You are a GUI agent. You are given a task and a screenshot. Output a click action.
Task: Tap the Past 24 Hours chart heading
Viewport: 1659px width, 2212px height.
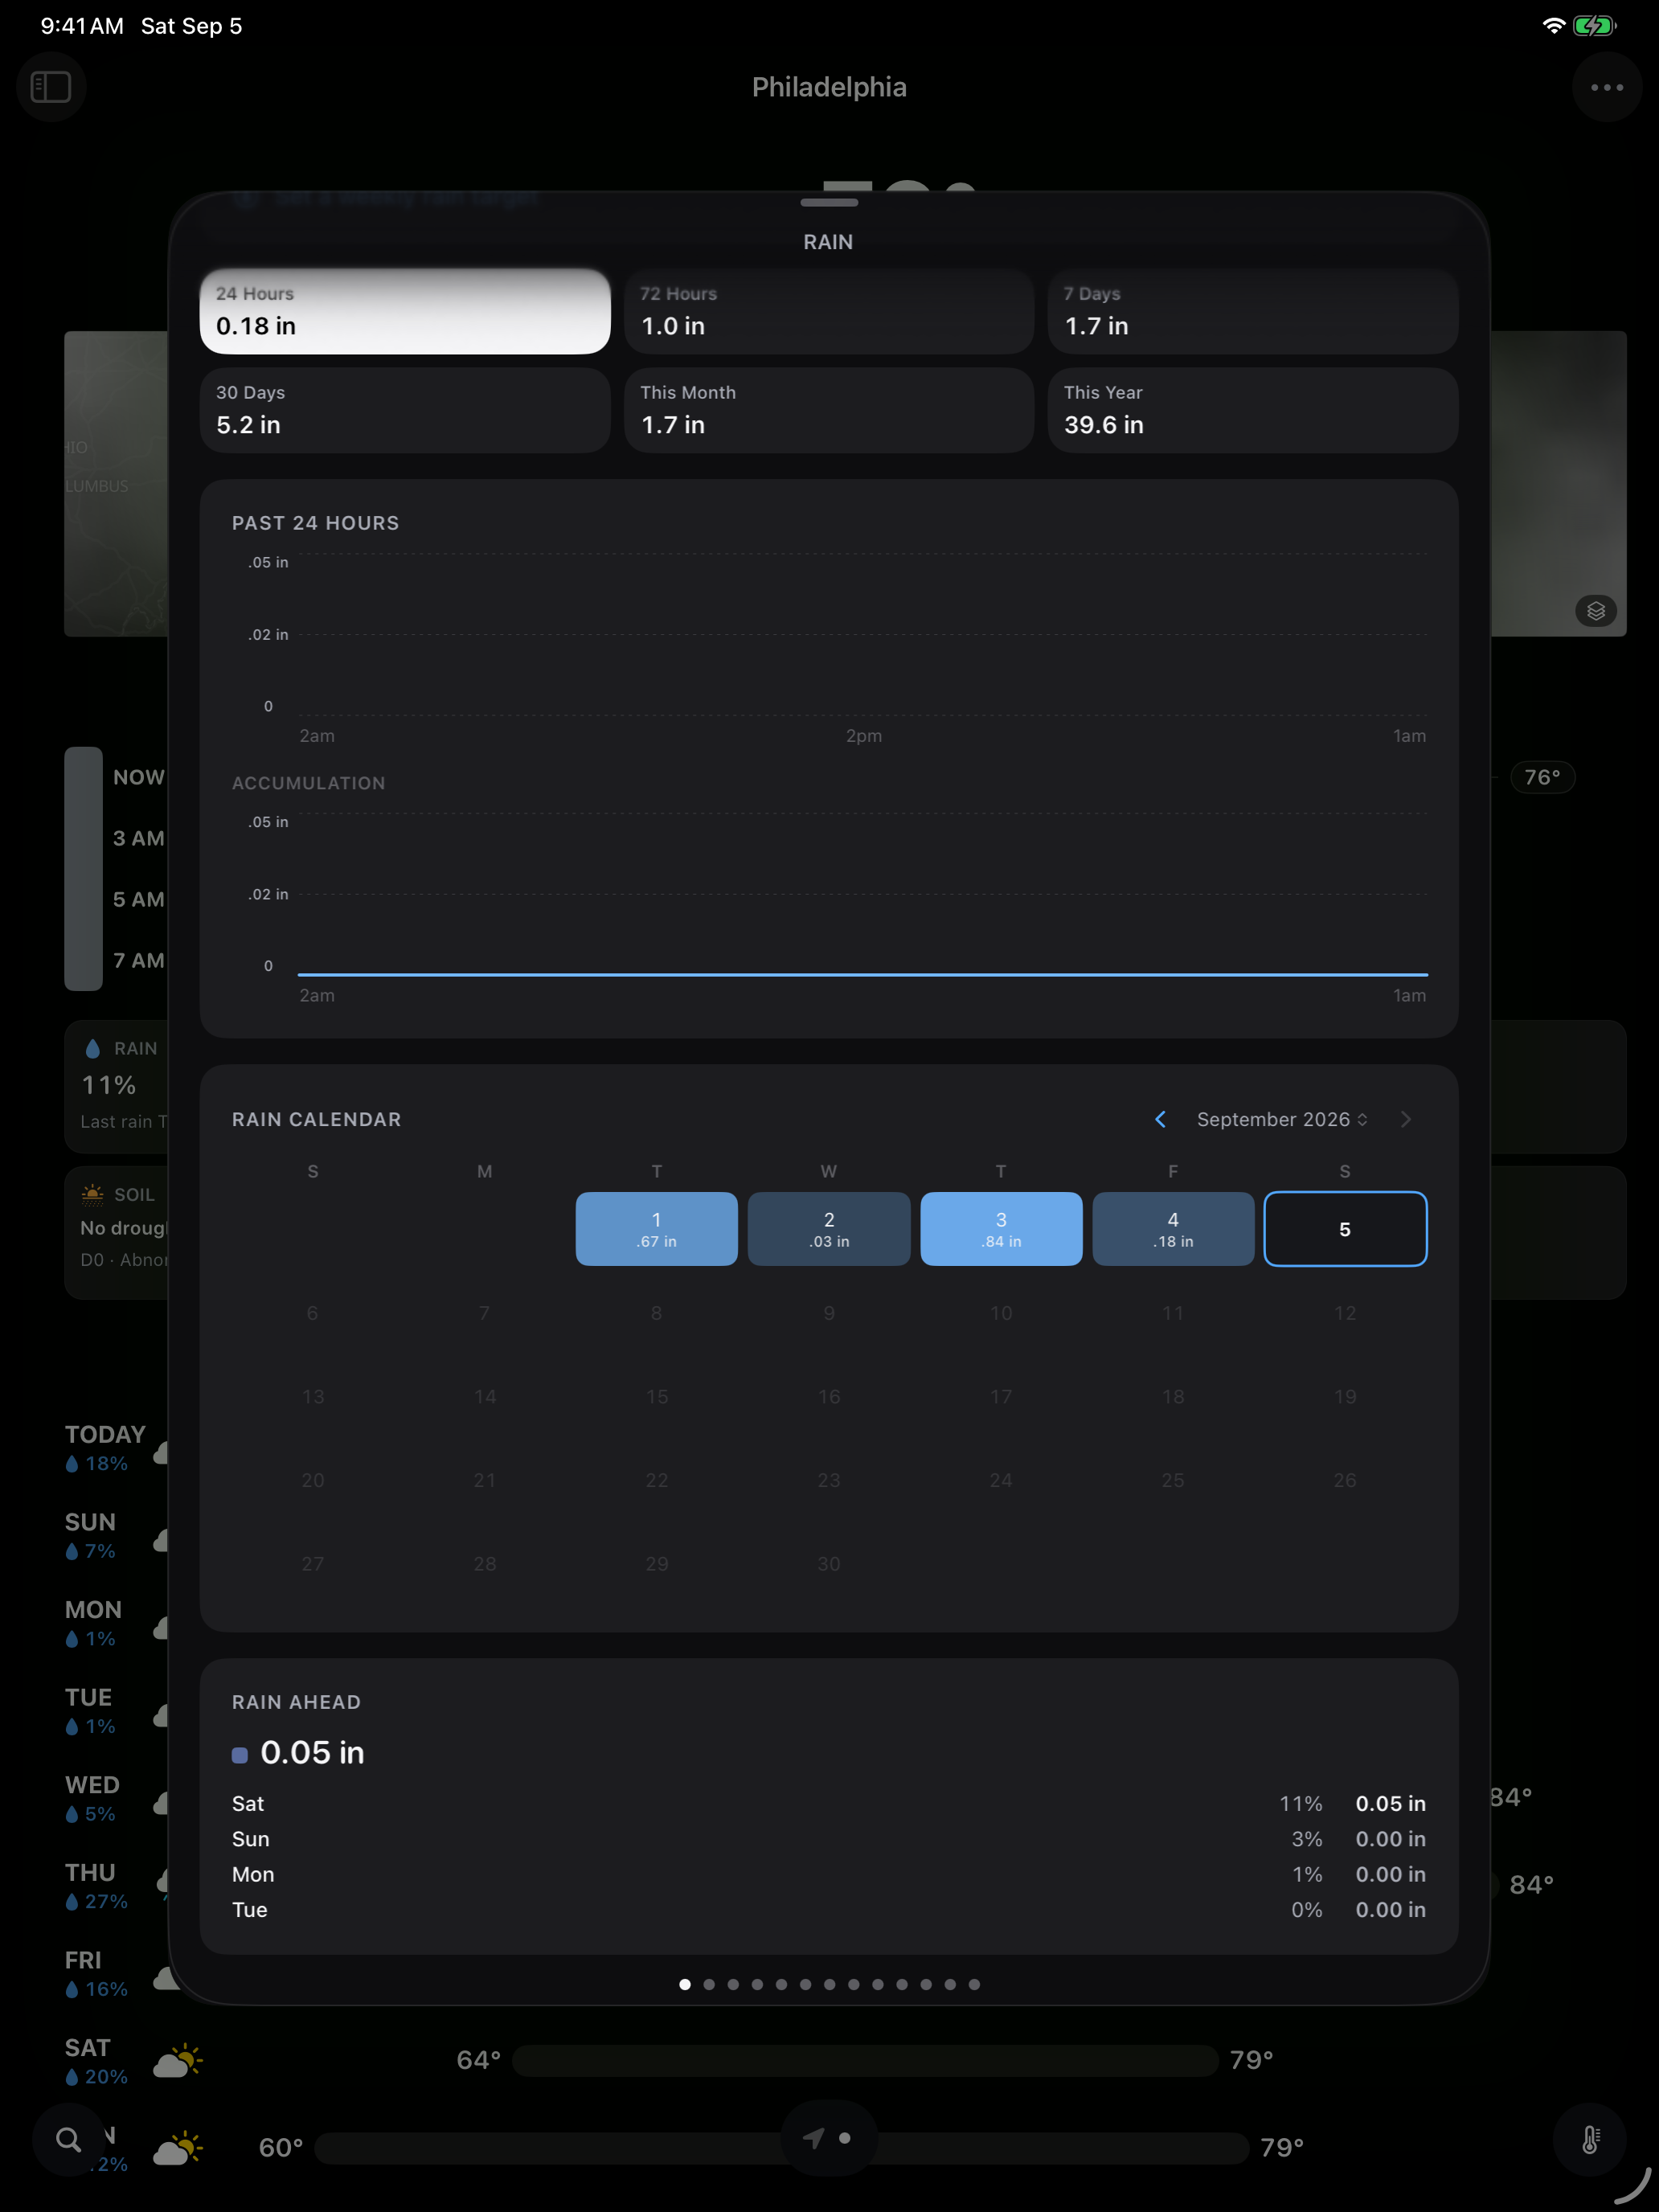click(x=315, y=523)
